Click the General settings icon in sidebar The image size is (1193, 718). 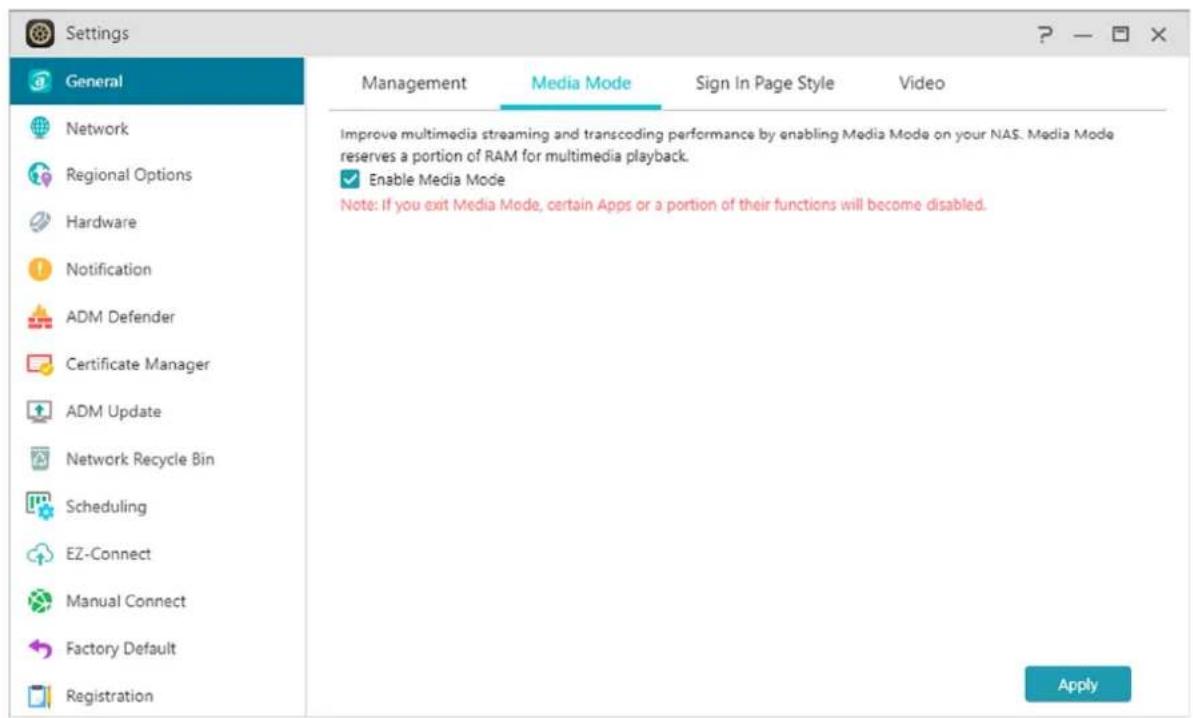[39, 82]
